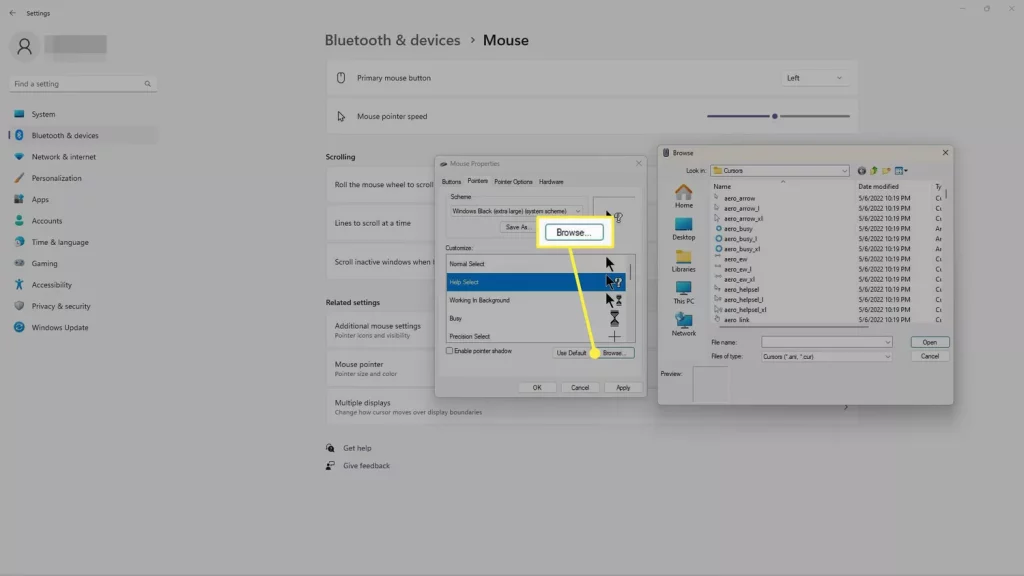Select the aero_helpsel_l cursor file
The image size is (1024, 576).
743,300
